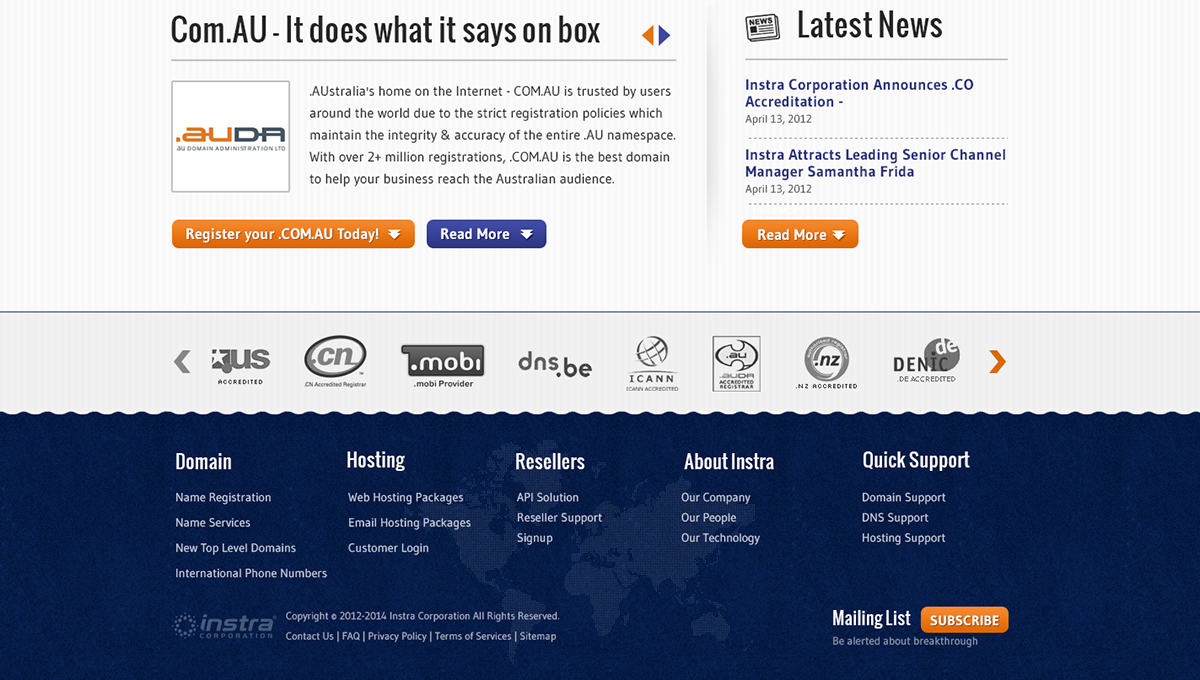Click the Latest News newspaper icon

pos(763,27)
